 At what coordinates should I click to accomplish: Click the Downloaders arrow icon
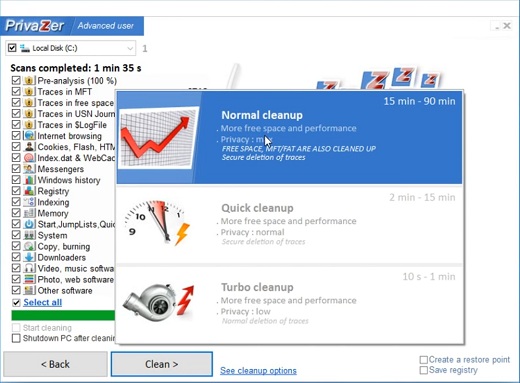(x=29, y=257)
